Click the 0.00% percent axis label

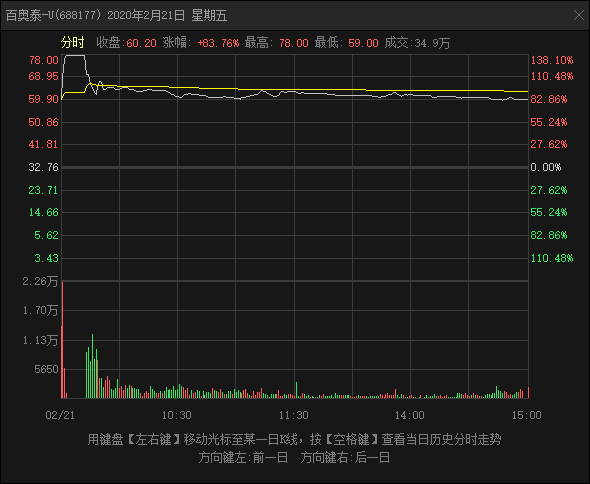(x=546, y=167)
